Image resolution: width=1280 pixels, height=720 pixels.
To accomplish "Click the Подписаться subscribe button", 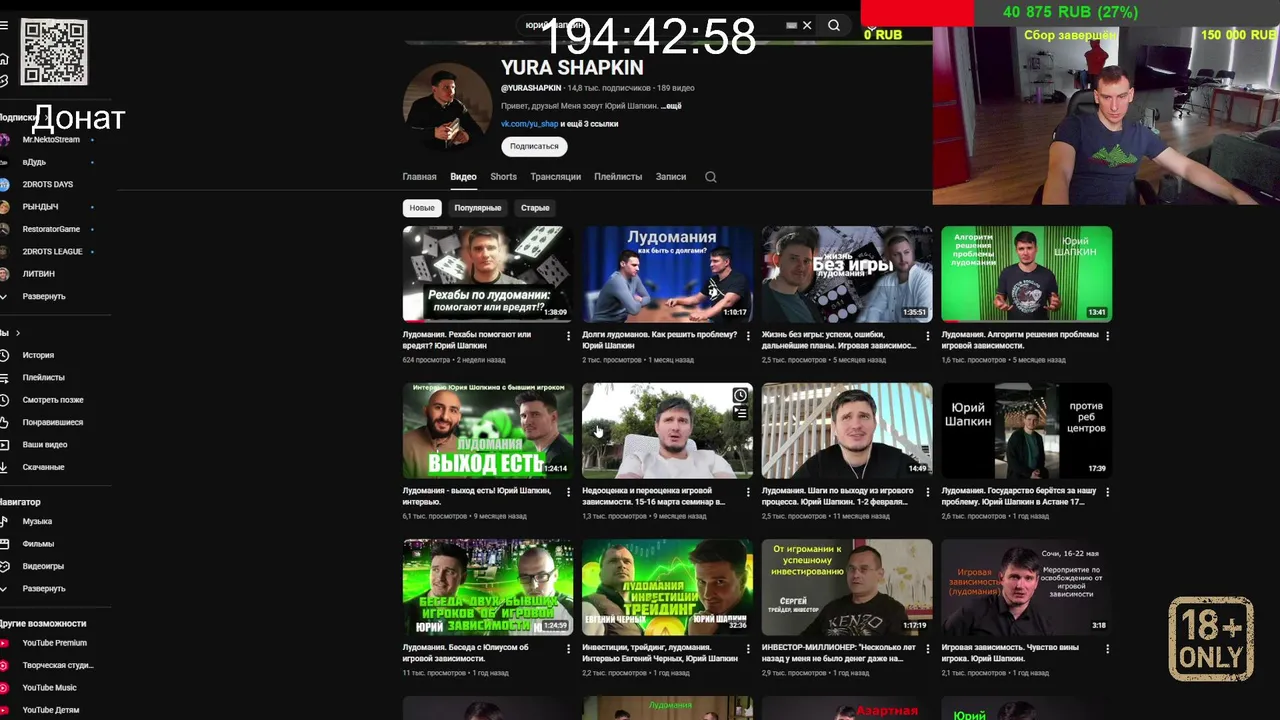I will [x=534, y=146].
